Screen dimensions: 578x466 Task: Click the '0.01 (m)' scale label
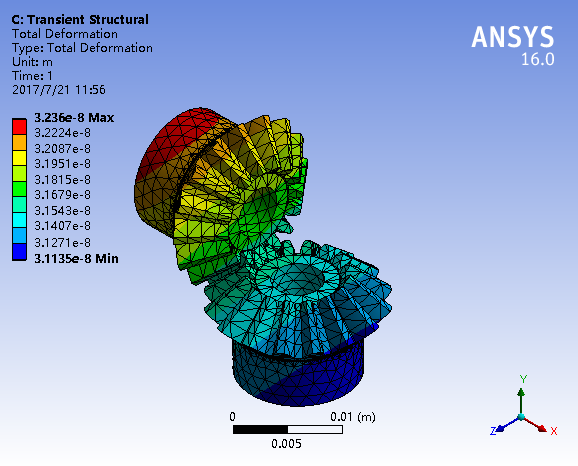353,417
